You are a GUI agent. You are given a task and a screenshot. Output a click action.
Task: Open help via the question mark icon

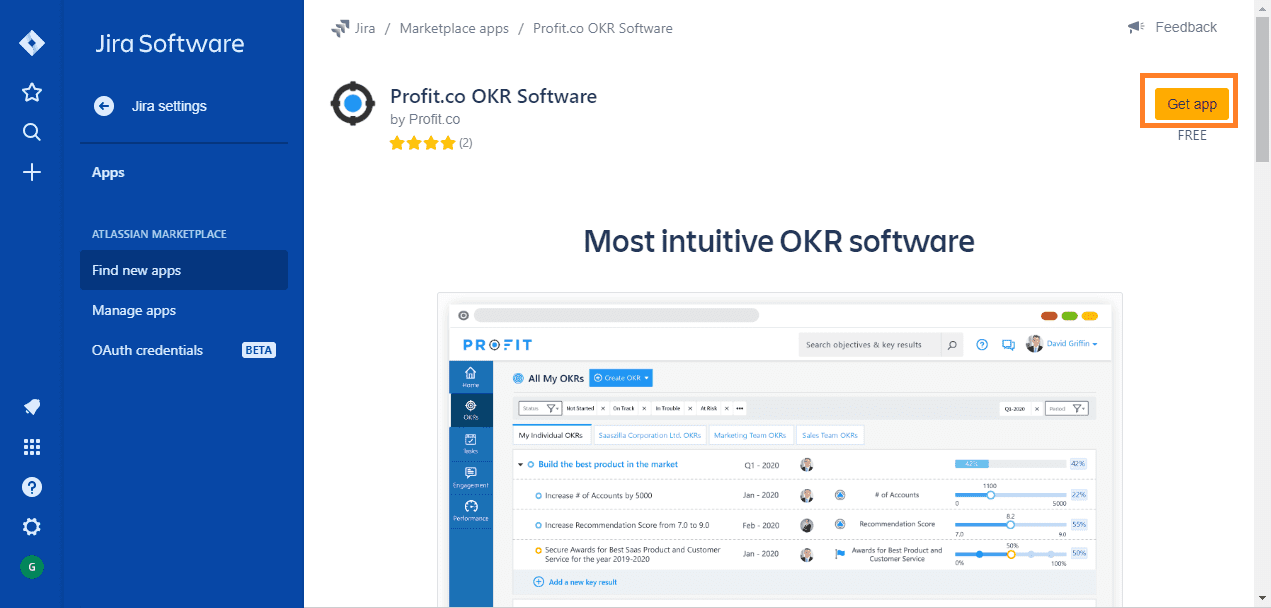pos(32,487)
